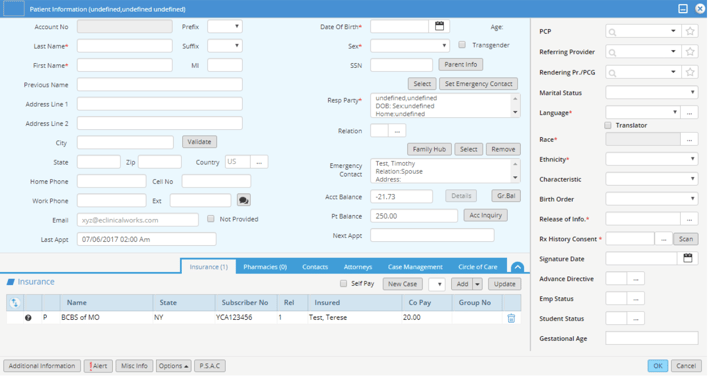This screenshot has height=377, width=710.
Task: Click the Update insurance button
Action: (504, 284)
